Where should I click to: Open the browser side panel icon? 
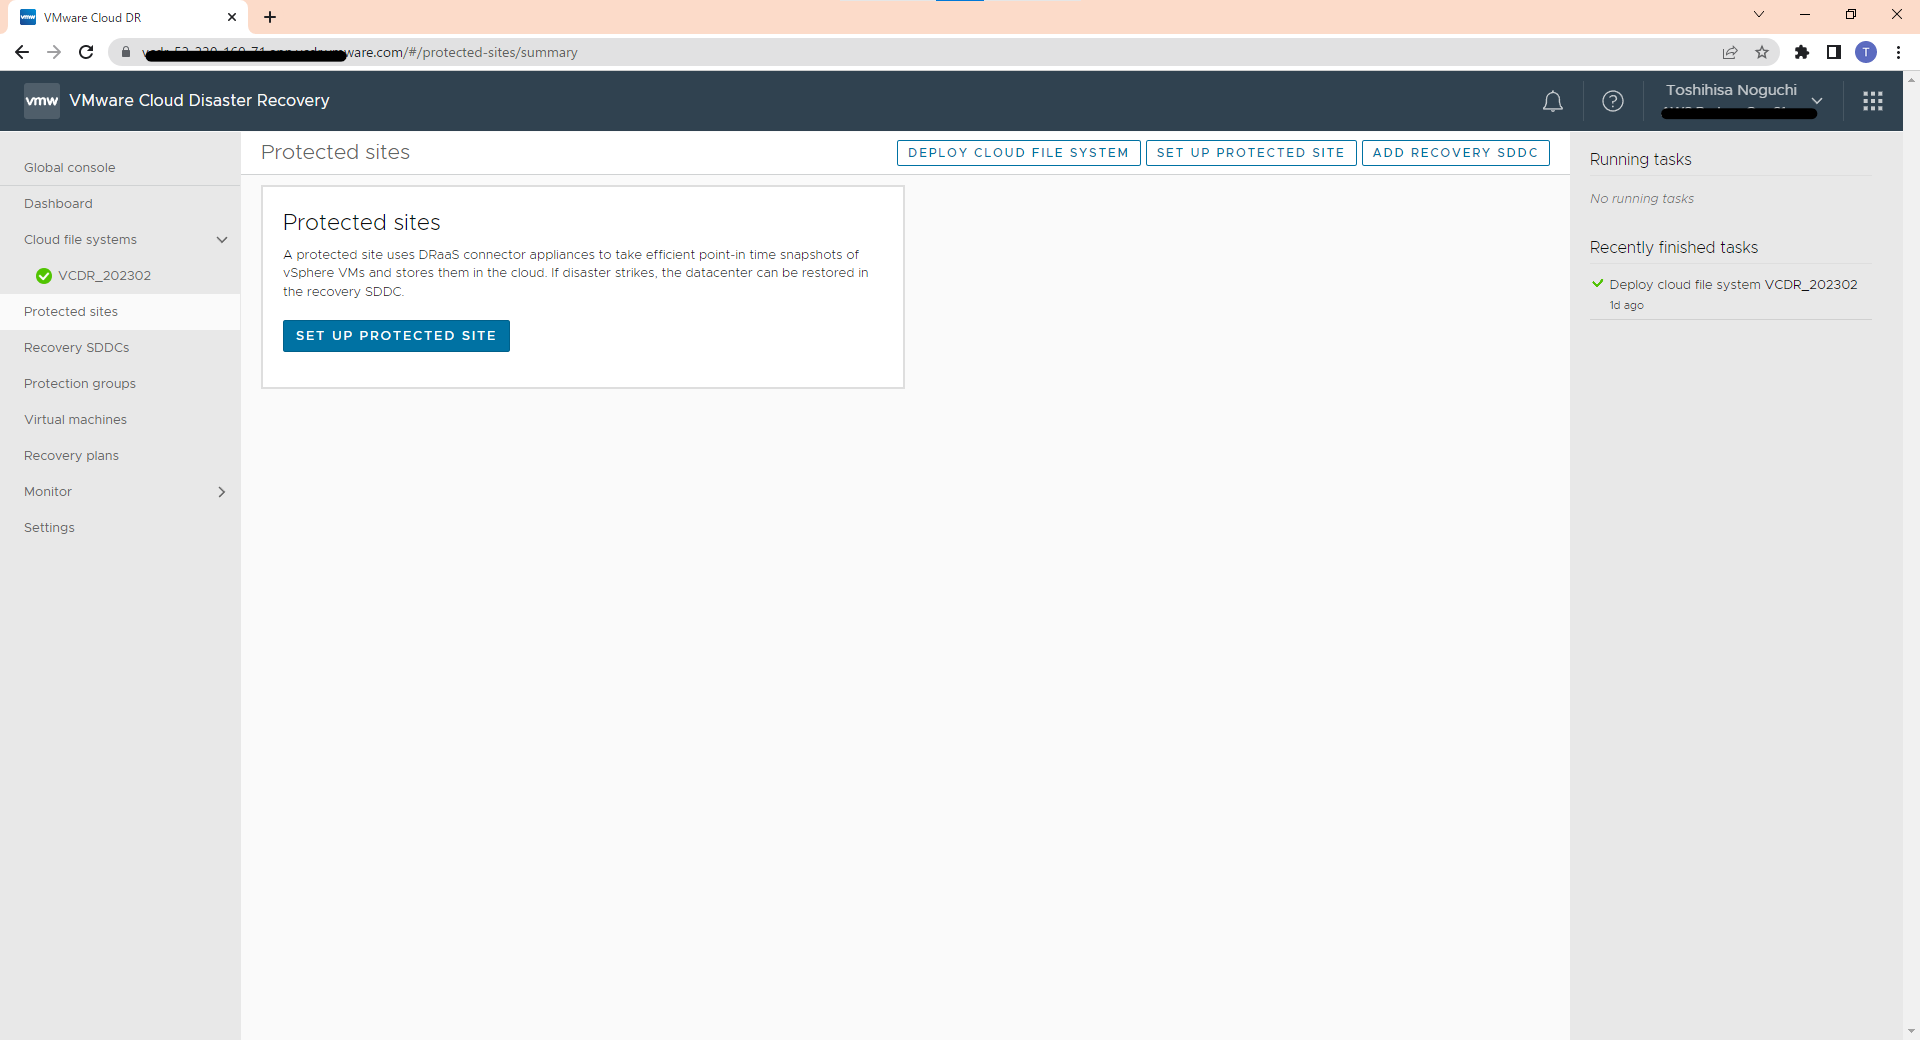pyautogui.click(x=1834, y=52)
